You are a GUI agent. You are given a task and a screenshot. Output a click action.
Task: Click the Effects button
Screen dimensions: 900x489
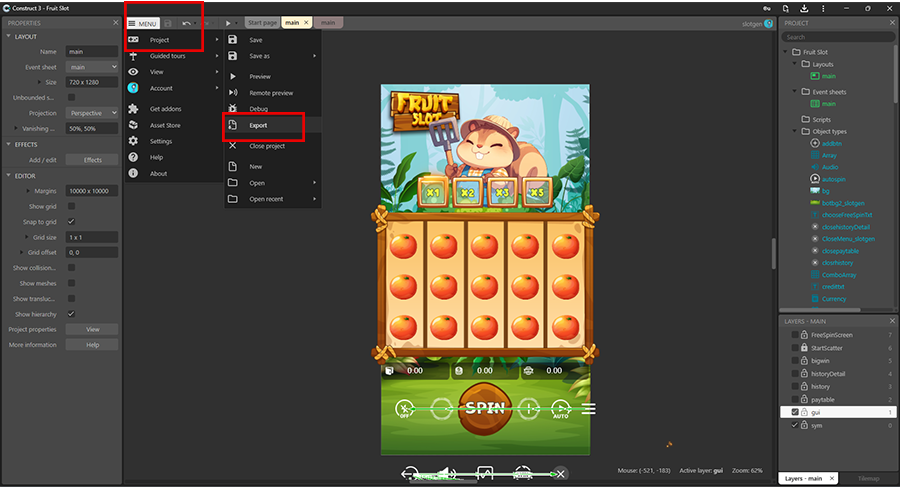click(x=92, y=160)
